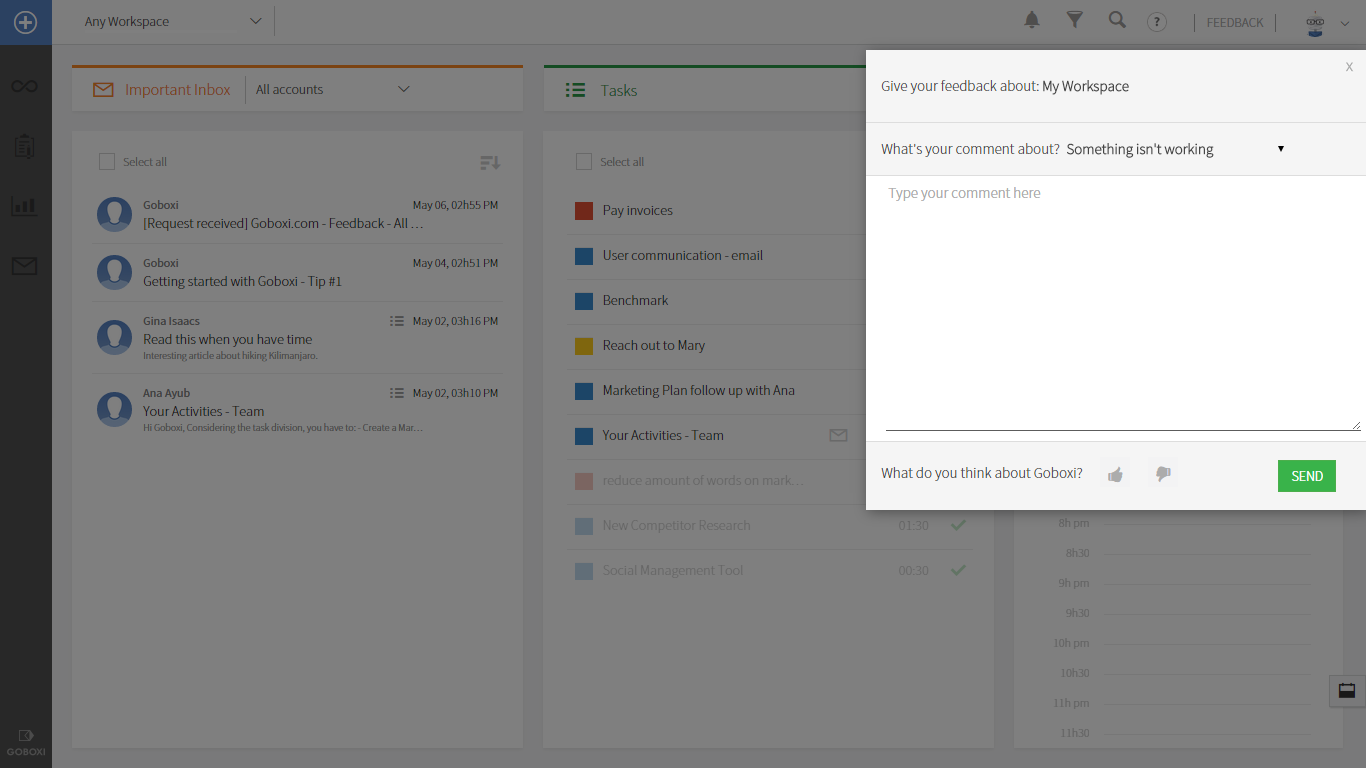Screen dimensions: 1366x768
Task: Open the mail icon in left sidebar
Action: coord(25,266)
